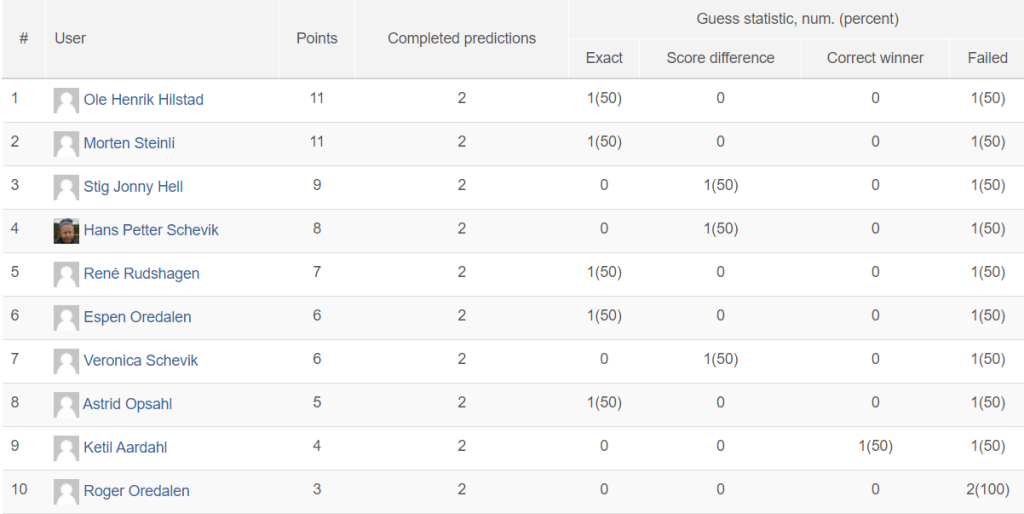Viewport: 1024px width, 514px height.
Task: Click the Failed column header
Action: [987, 58]
